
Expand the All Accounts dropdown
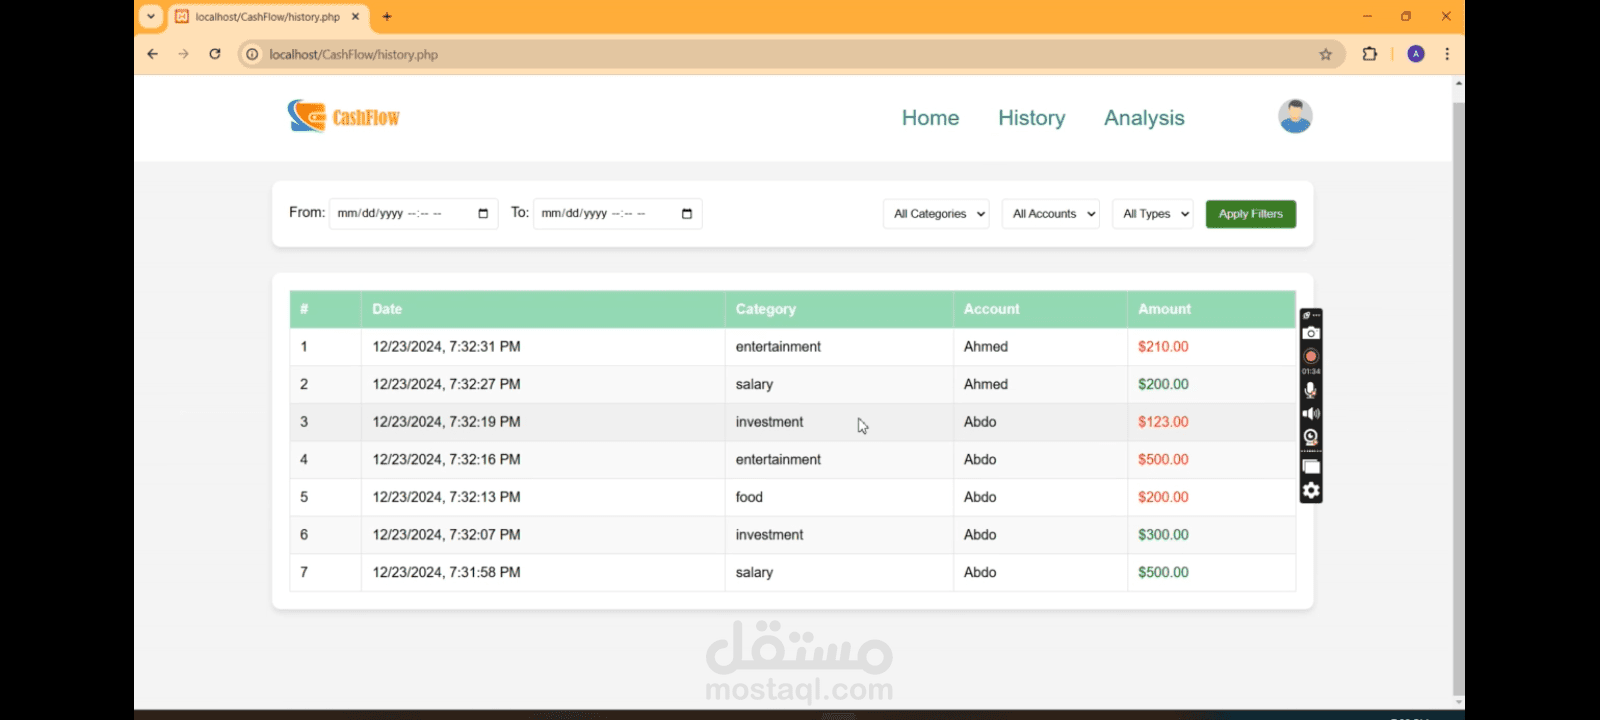click(1050, 214)
